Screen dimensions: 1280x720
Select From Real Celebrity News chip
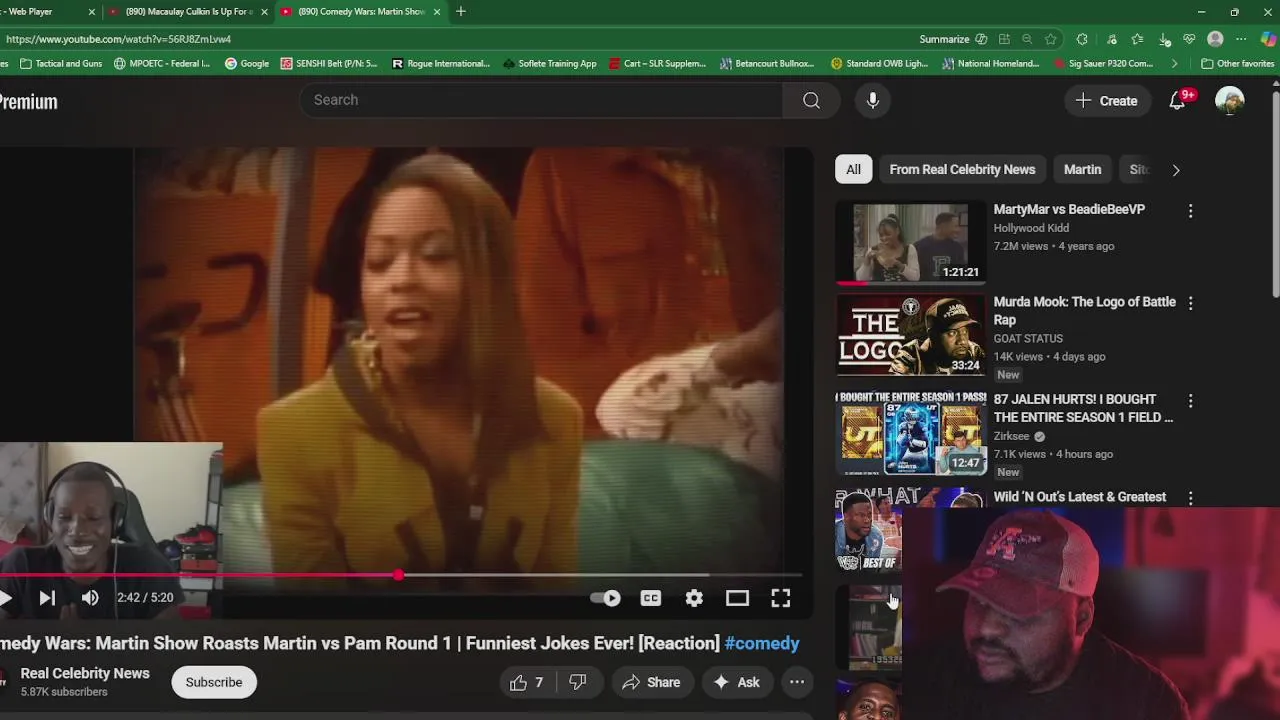(962, 169)
